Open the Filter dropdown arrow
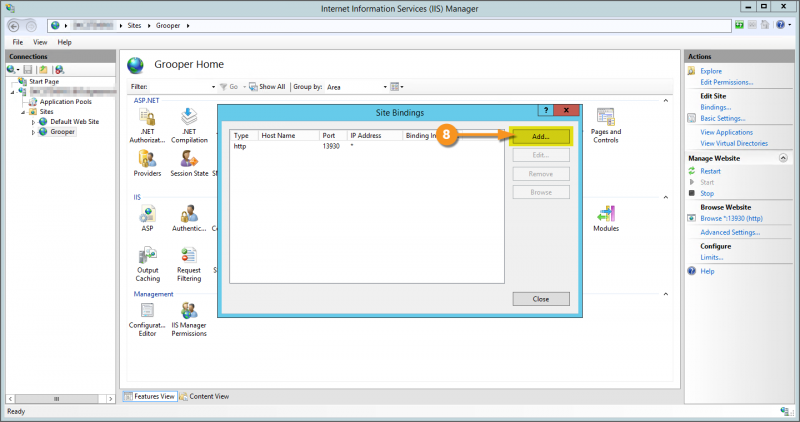The width and height of the screenshot is (800, 422). [213, 87]
